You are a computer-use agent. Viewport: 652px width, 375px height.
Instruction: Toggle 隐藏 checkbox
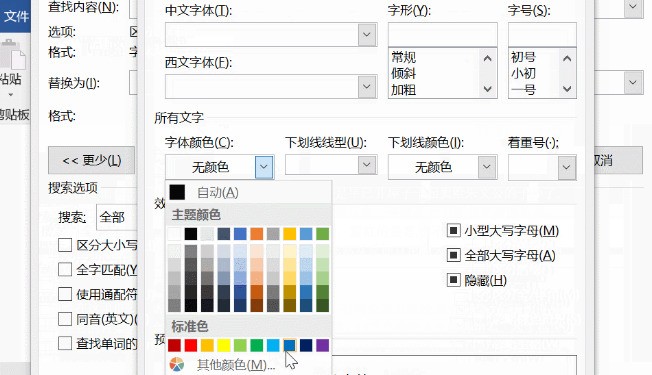(x=453, y=280)
